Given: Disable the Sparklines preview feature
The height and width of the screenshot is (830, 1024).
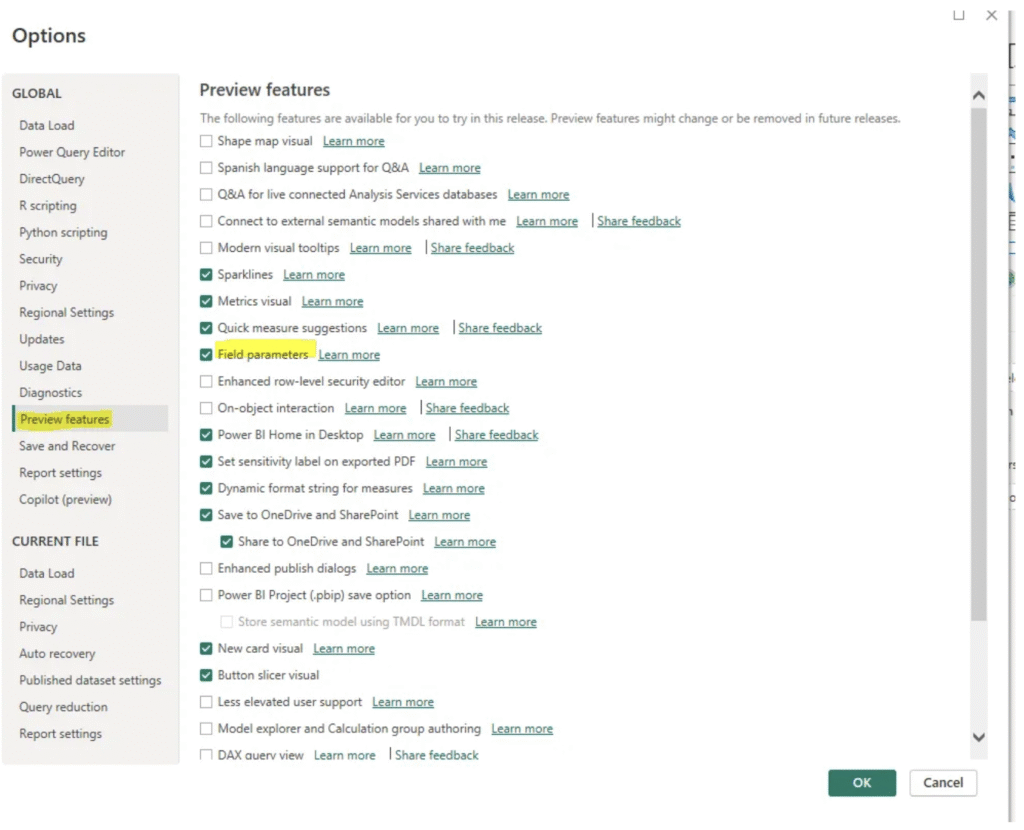Looking at the screenshot, I should click(206, 275).
